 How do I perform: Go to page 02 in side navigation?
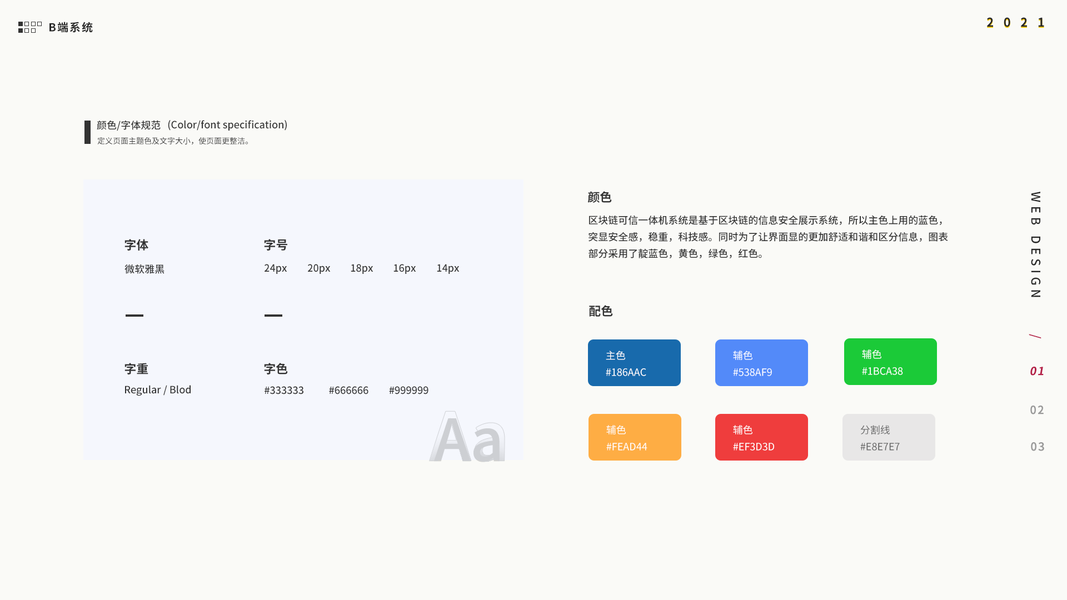pyautogui.click(x=1036, y=410)
